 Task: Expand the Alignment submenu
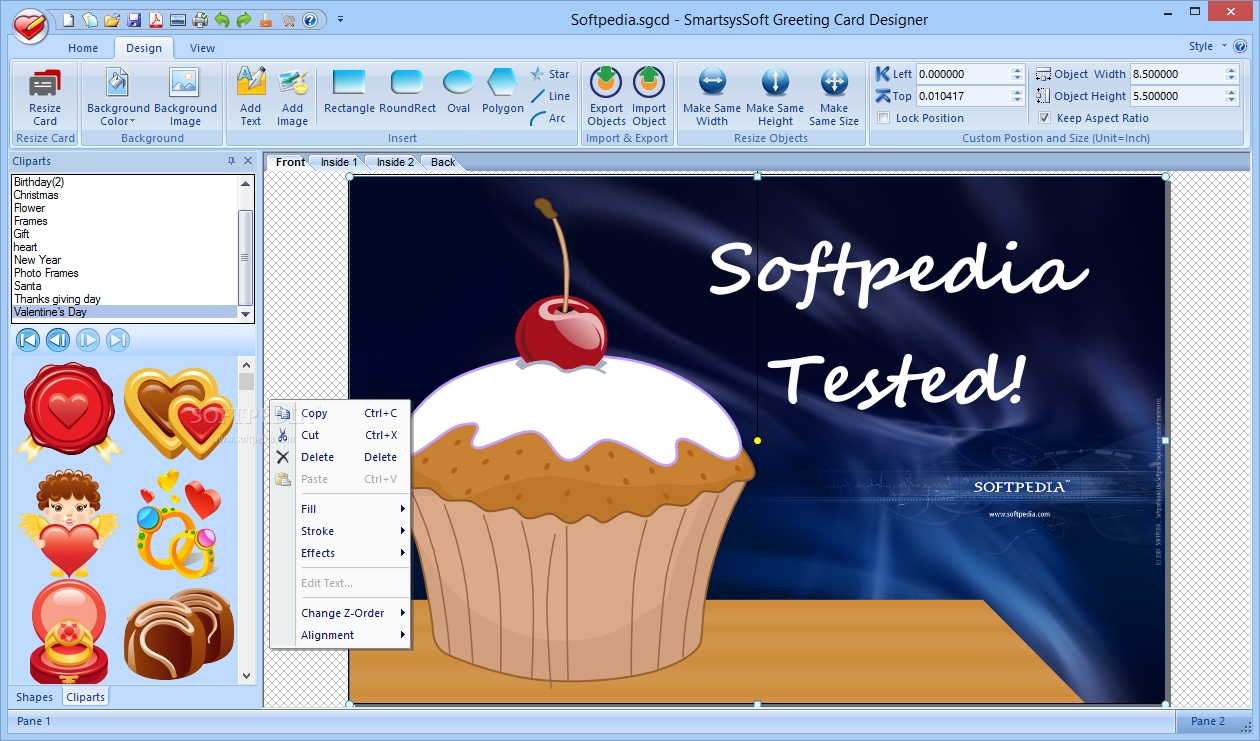(x=340, y=635)
